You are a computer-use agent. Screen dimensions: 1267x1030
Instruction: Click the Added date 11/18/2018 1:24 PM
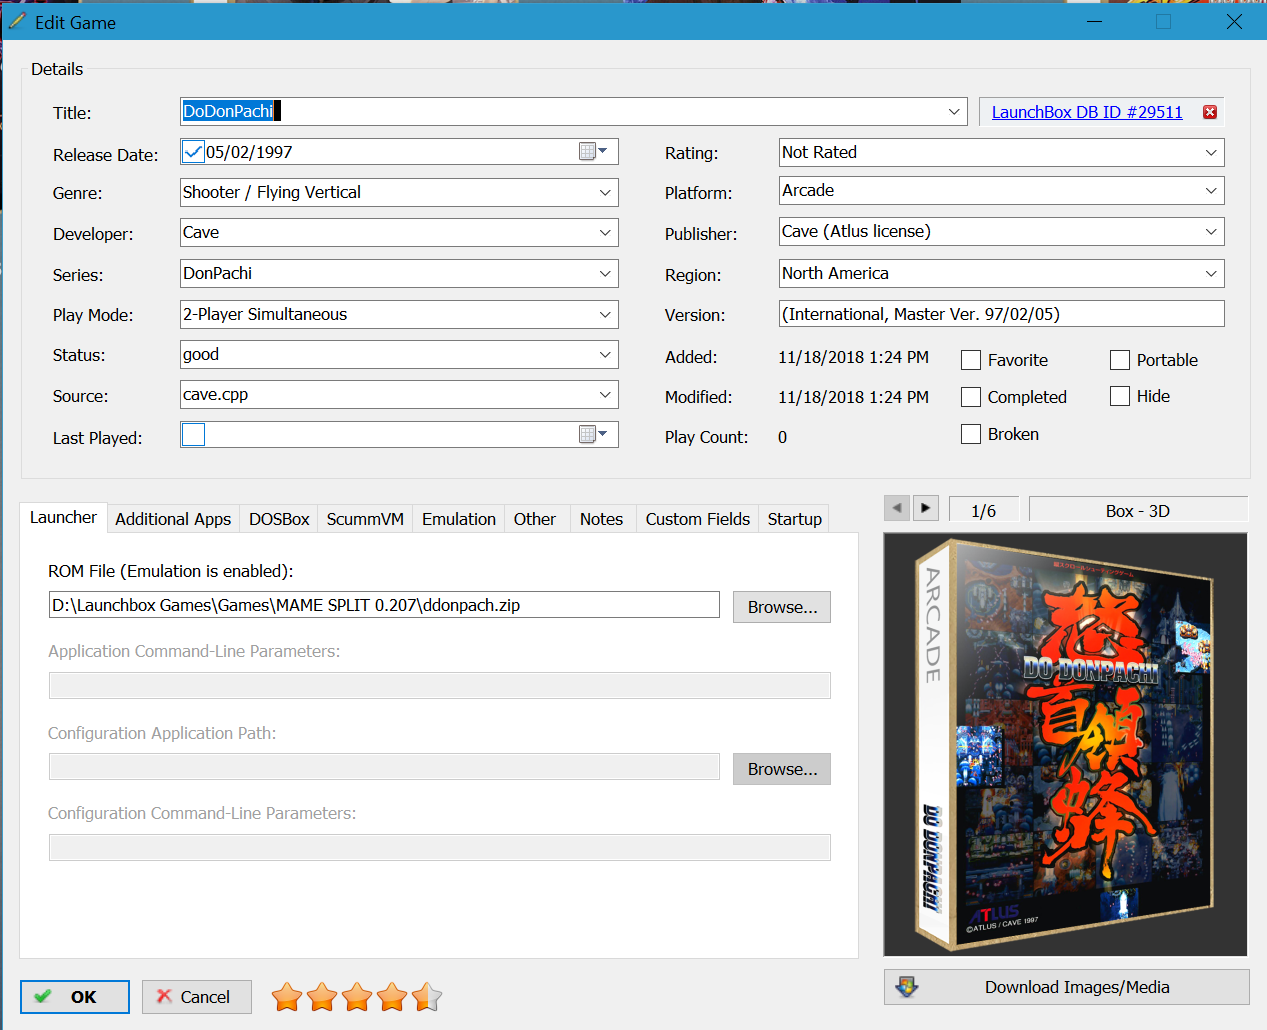(854, 357)
